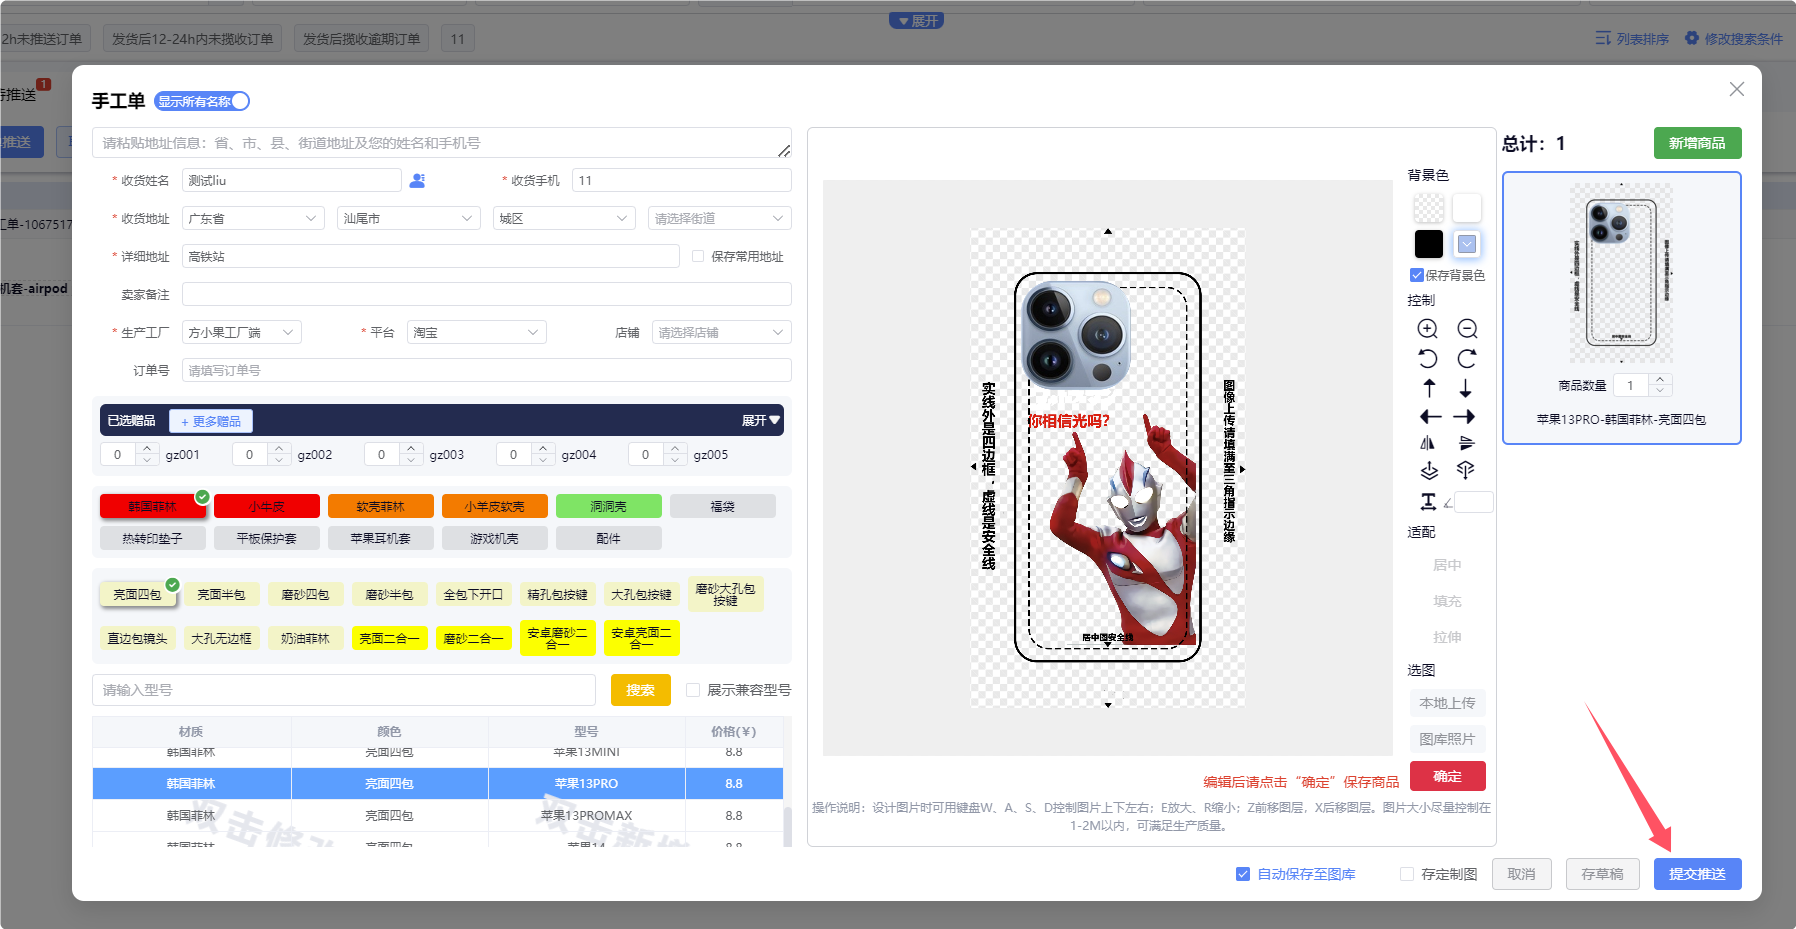
Task: Increase the gz001 gift quantity
Action: (147, 449)
